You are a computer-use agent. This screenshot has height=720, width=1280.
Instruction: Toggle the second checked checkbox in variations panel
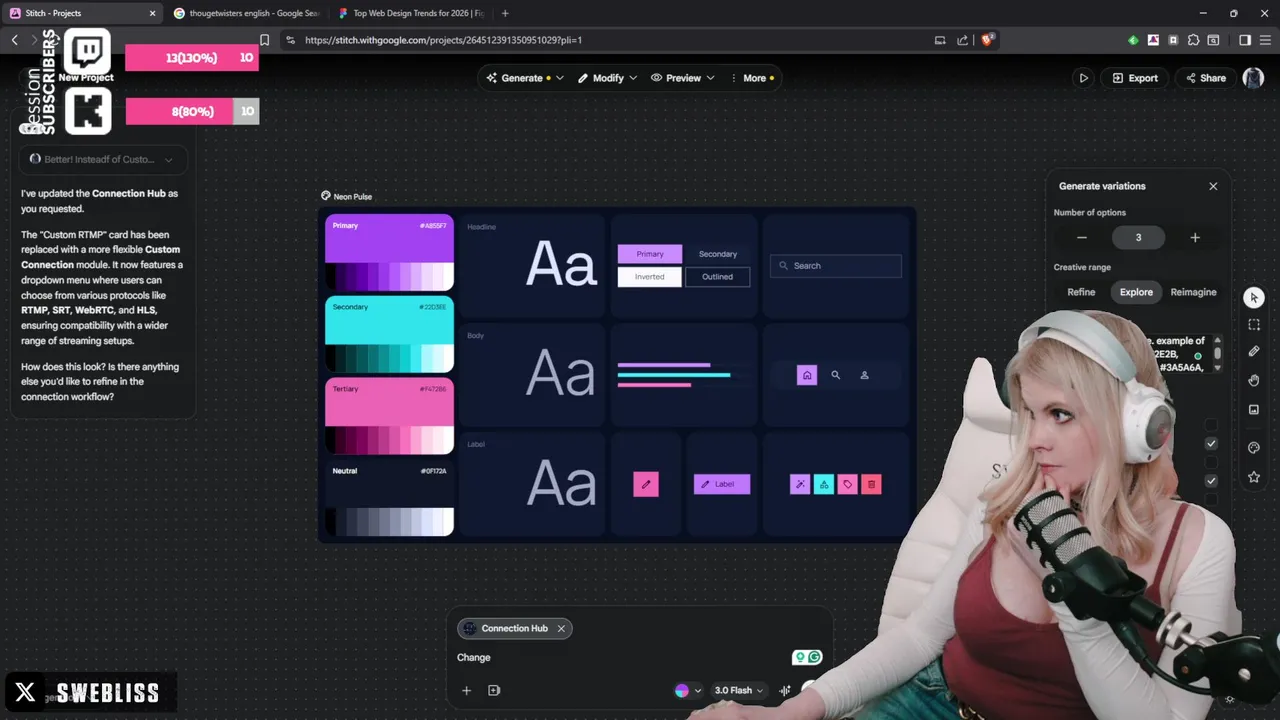tap(1211, 481)
